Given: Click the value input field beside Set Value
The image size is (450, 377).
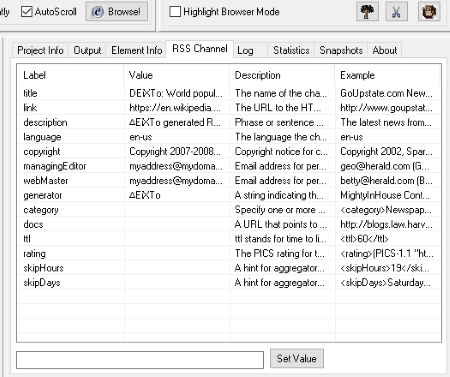Looking at the screenshot, I should tap(140, 360).
